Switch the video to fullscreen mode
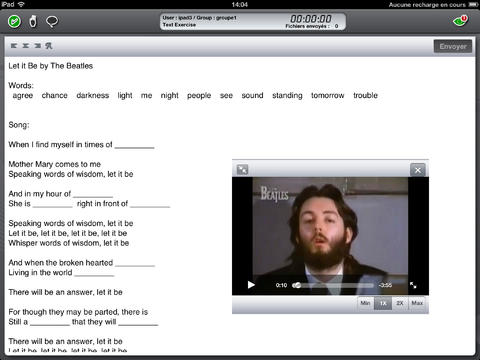Viewport: 480px width, 360px height. click(x=413, y=285)
